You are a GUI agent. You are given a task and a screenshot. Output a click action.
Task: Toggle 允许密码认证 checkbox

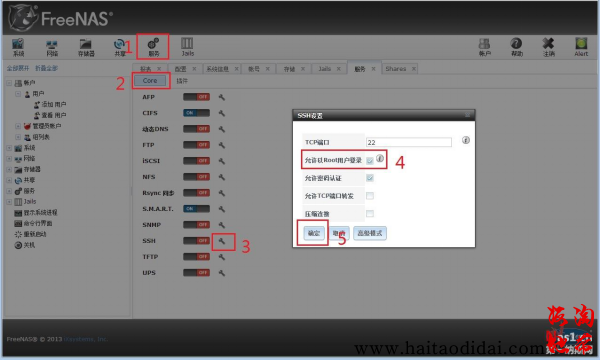tap(370, 178)
